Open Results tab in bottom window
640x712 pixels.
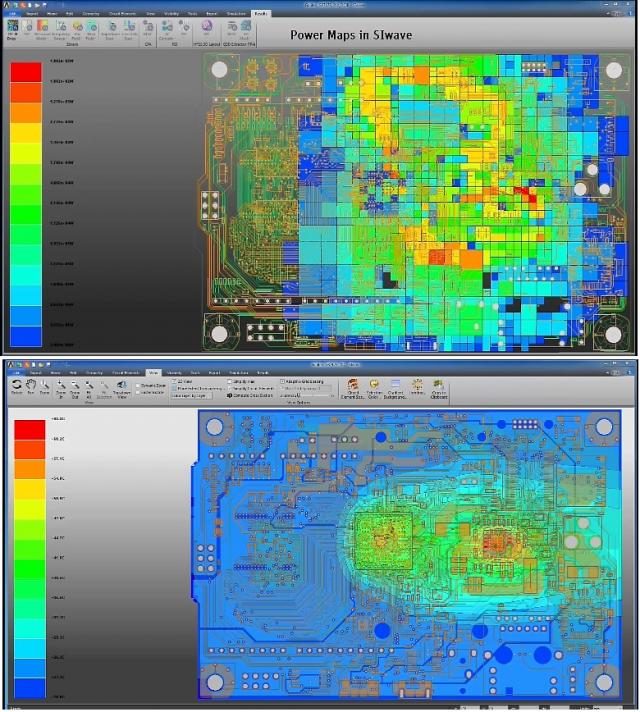coord(263,373)
